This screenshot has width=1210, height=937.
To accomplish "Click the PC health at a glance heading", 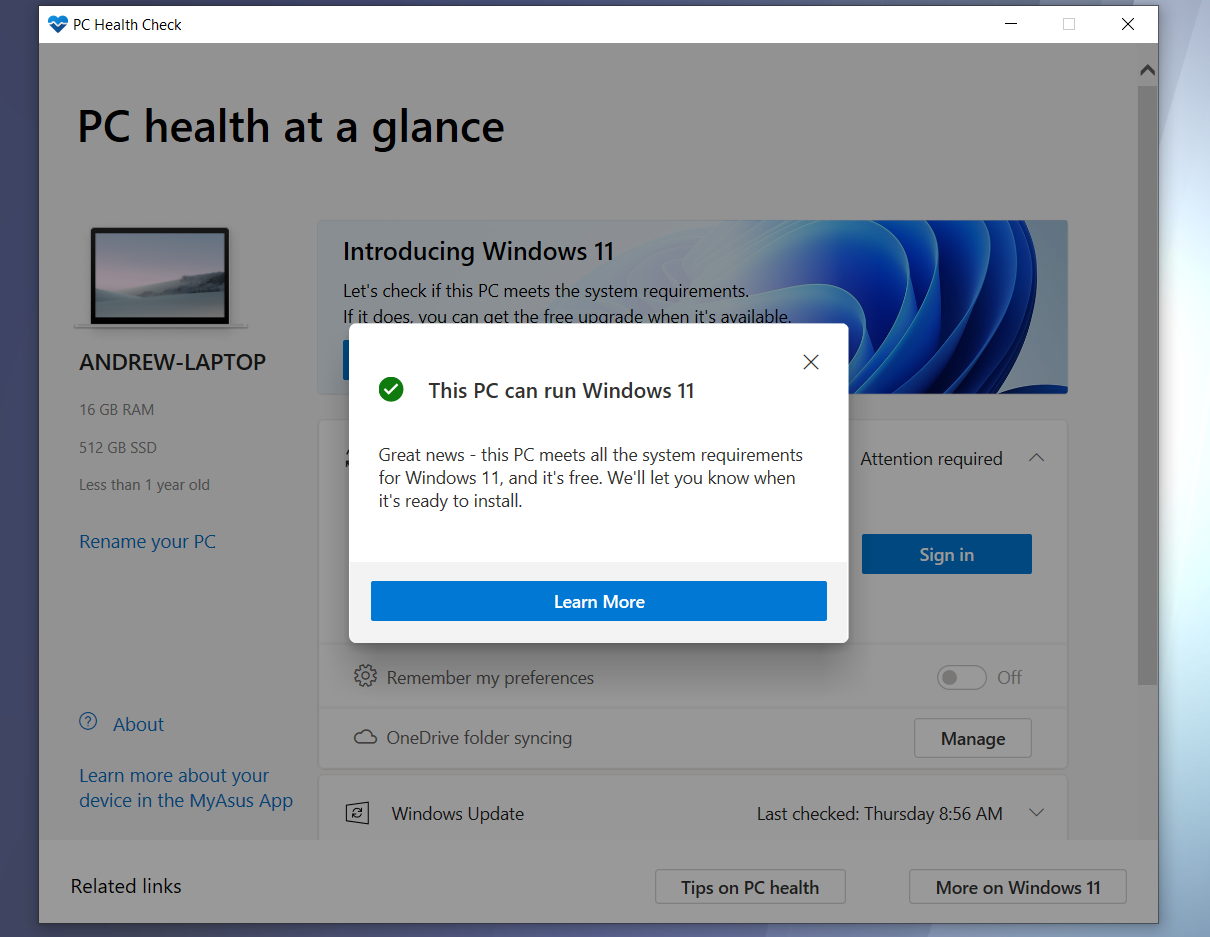I will click(x=291, y=127).
